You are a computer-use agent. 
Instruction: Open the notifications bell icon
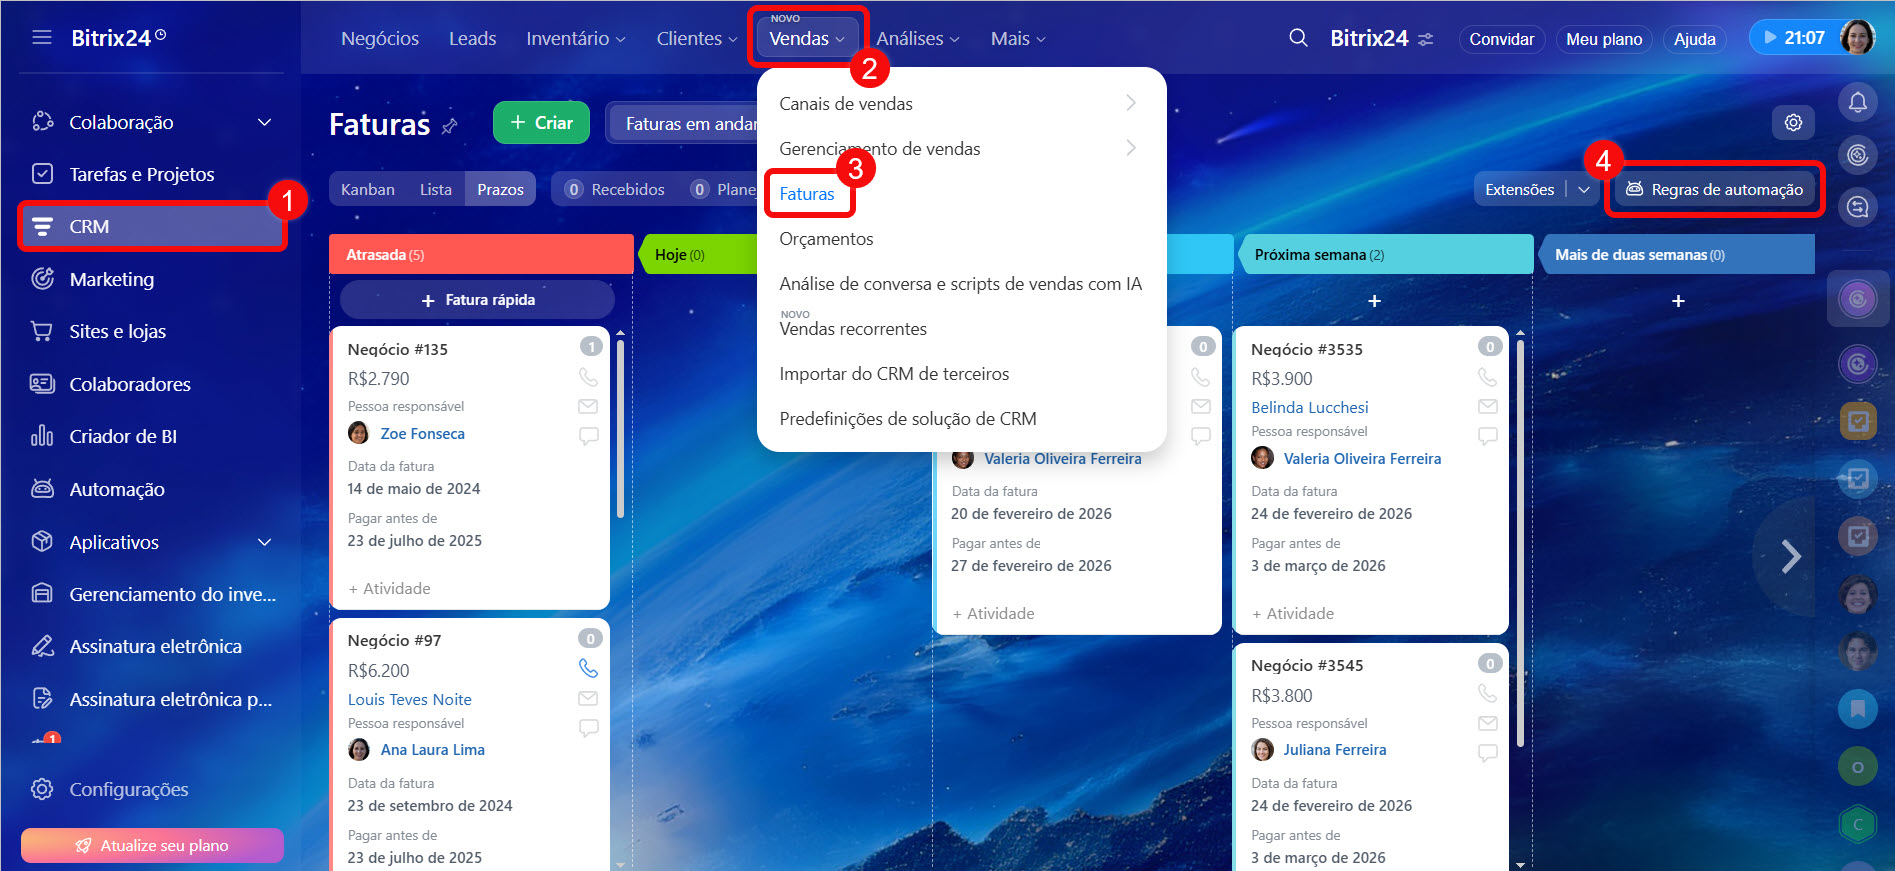tap(1857, 102)
